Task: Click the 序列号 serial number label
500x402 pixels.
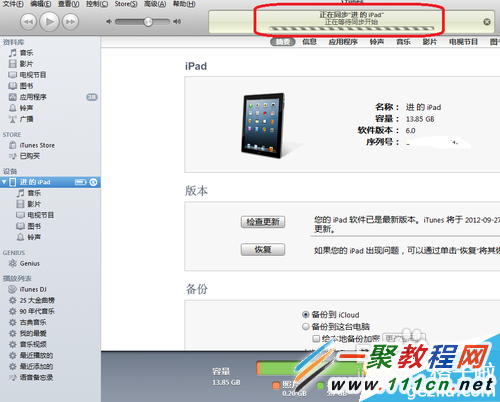Action: coord(382,142)
